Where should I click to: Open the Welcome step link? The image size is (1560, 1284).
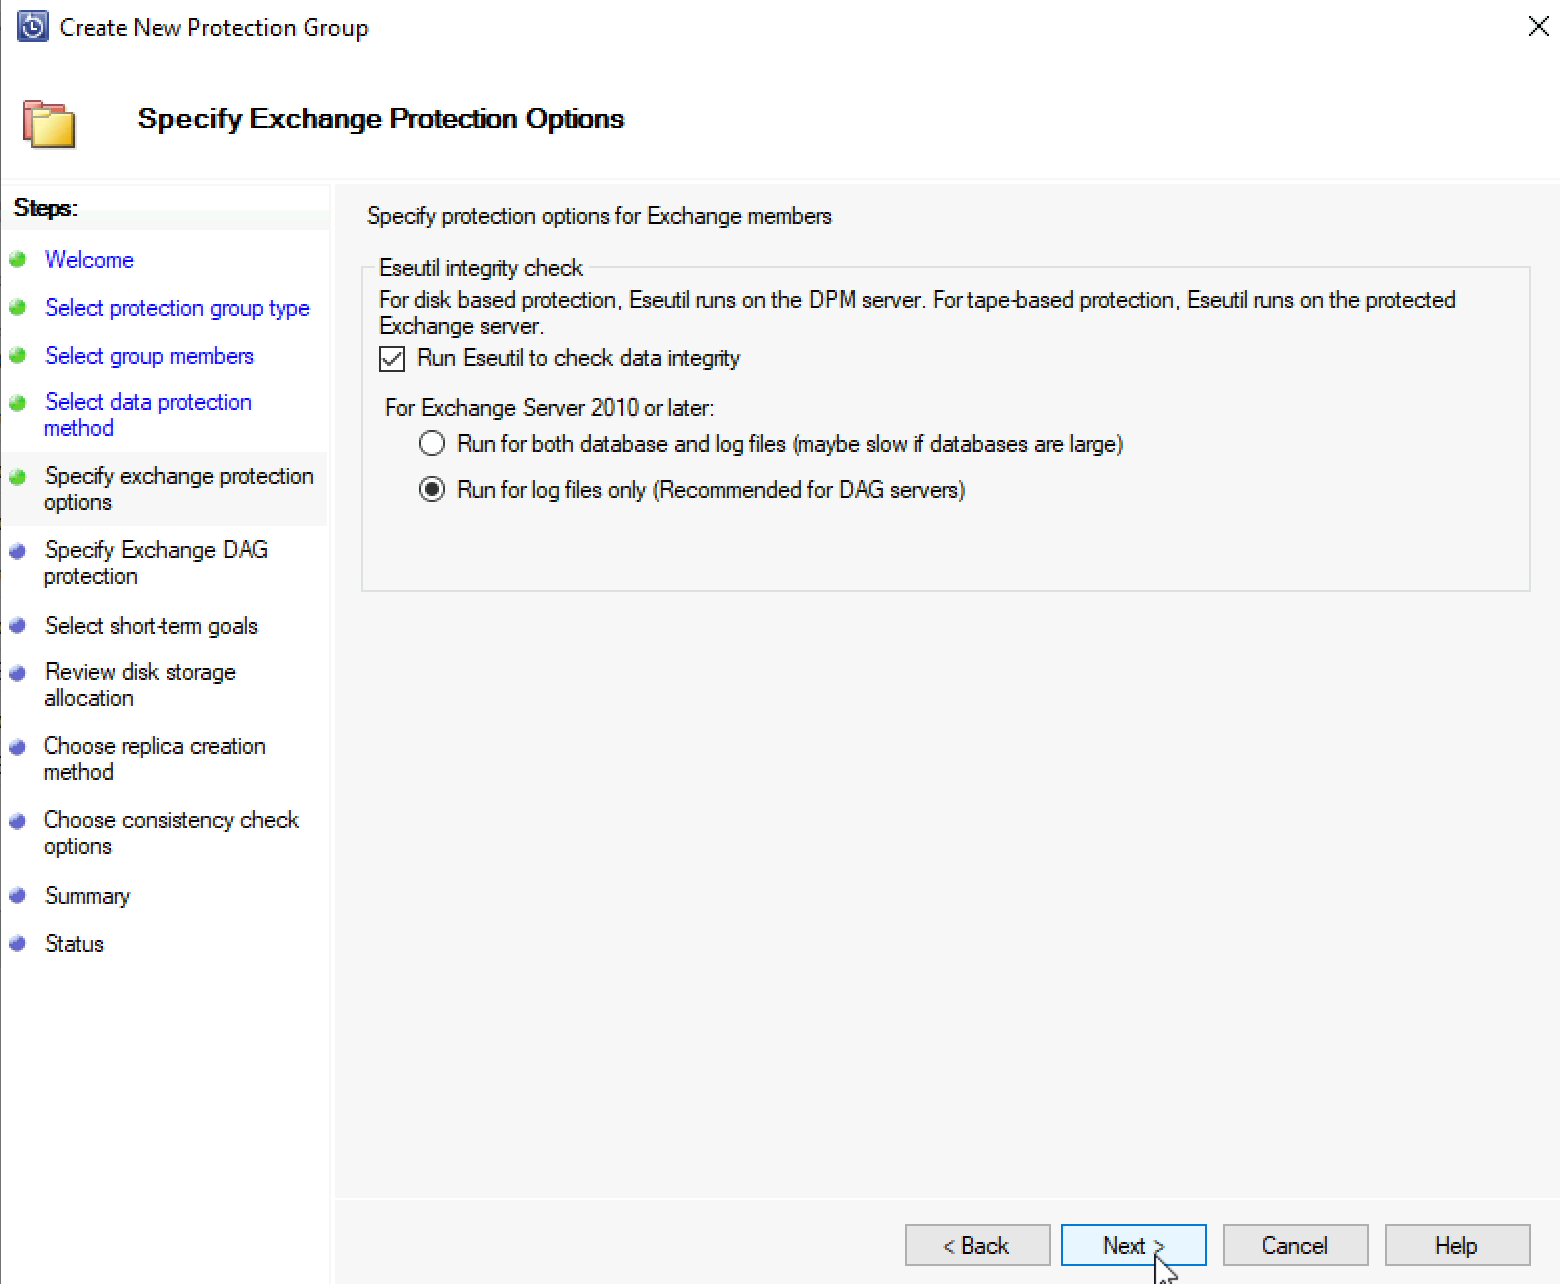click(89, 260)
